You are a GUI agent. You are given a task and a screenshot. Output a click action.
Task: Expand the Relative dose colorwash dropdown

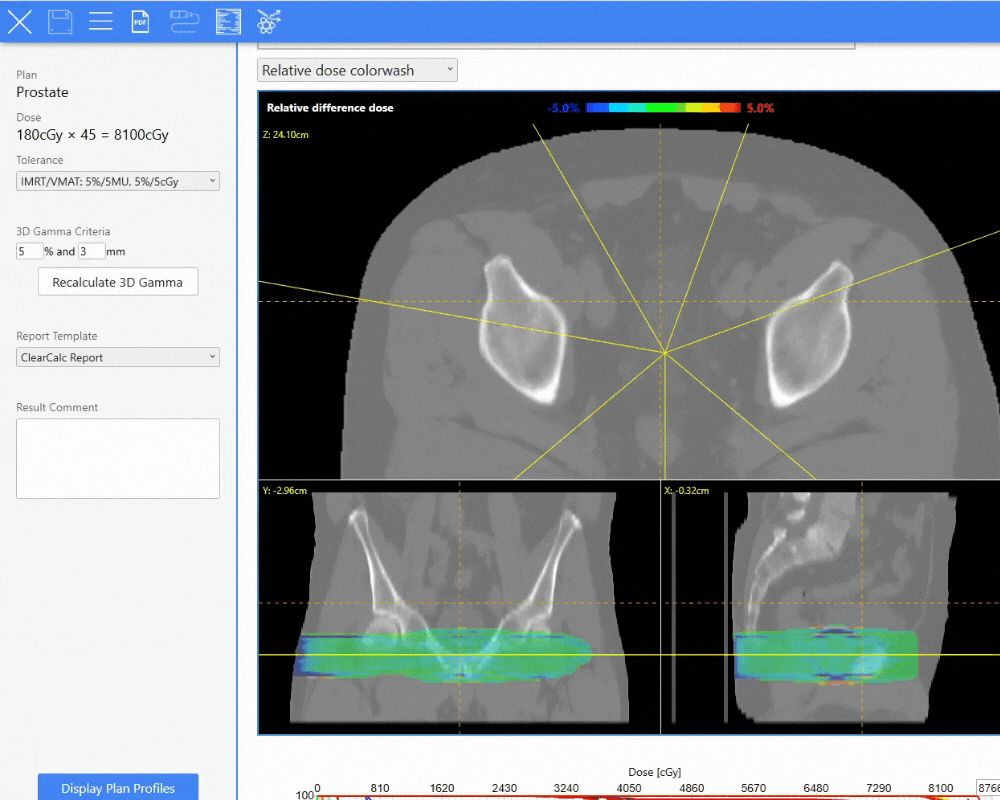point(357,71)
